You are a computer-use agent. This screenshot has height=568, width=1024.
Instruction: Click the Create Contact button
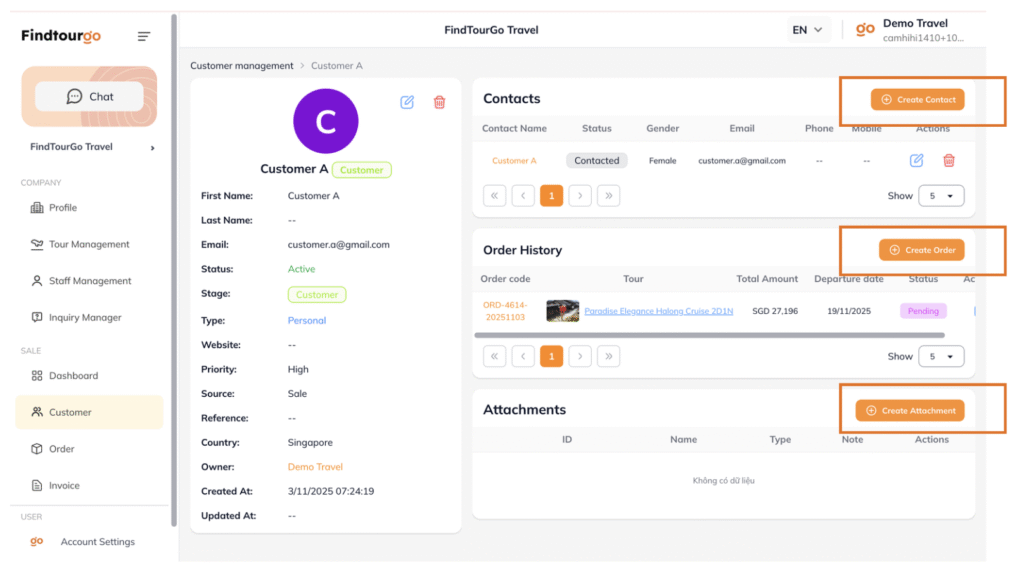(x=917, y=100)
